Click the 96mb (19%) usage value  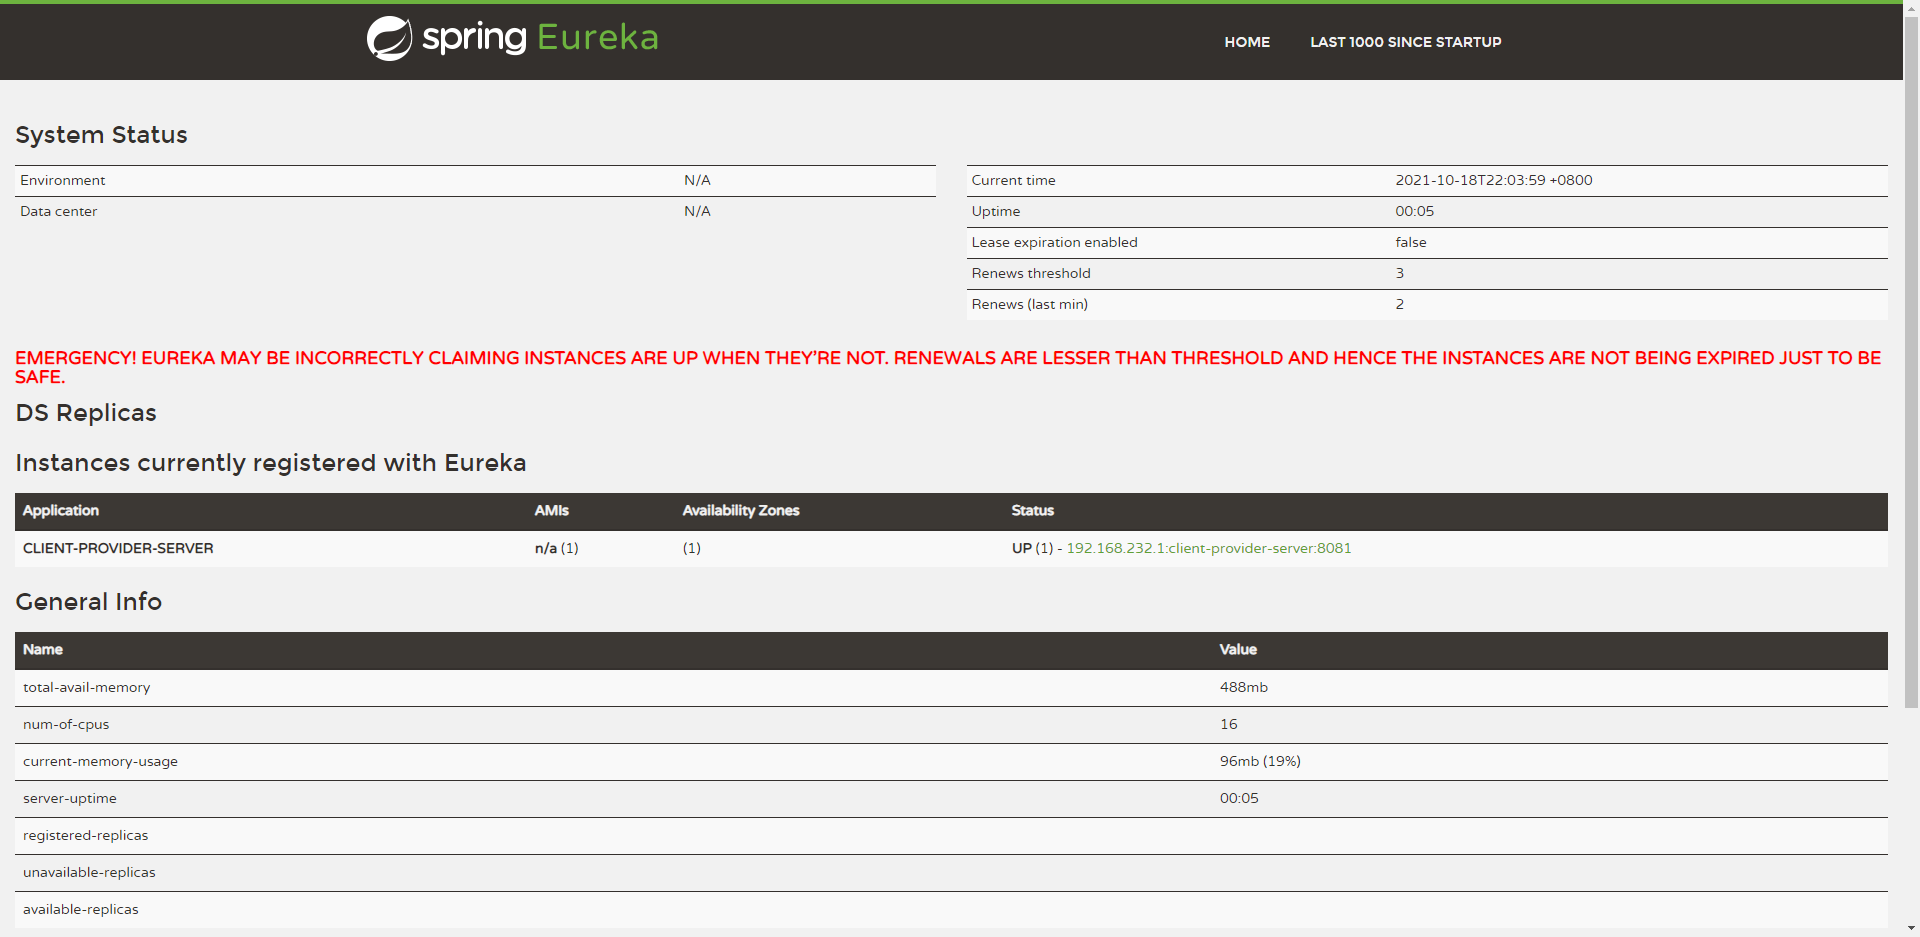point(1260,761)
